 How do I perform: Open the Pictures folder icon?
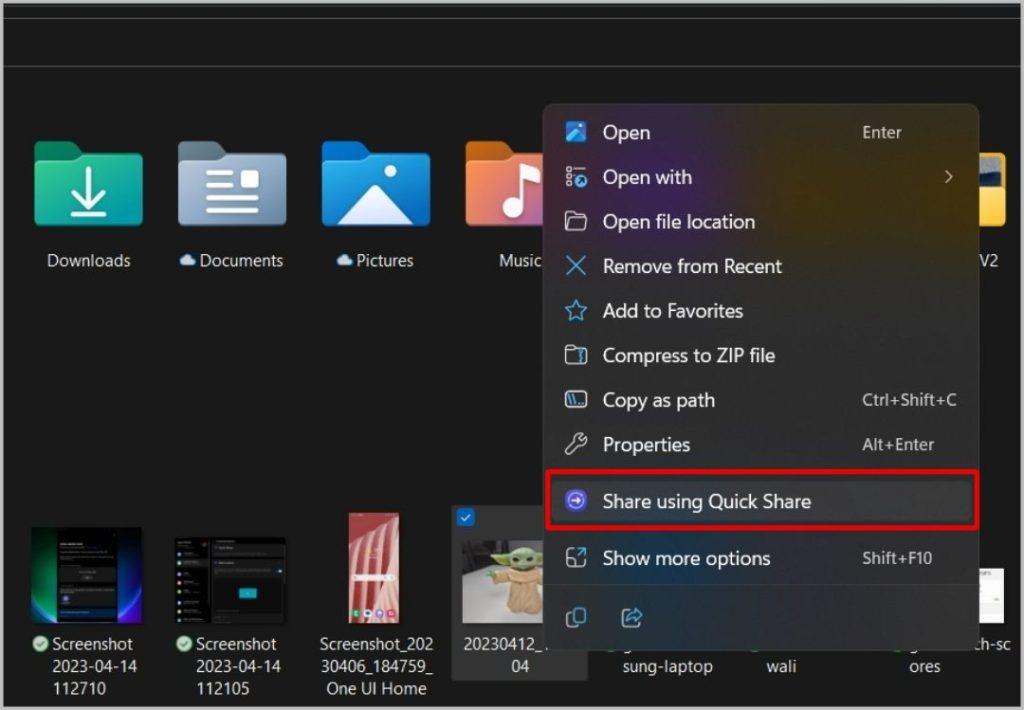(x=376, y=184)
